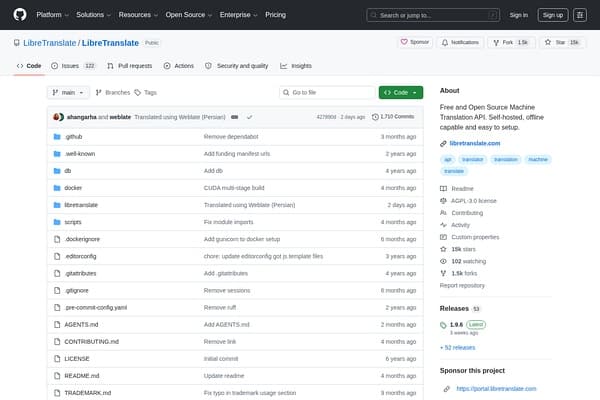Filter by the 'api' topic tag
Viewport: 600px width, 400px height.
448,159
